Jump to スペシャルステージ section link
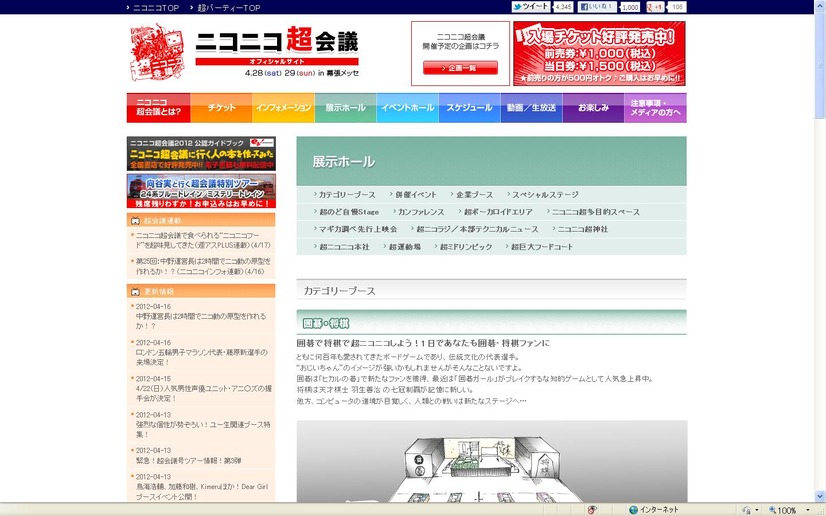Viewport: 826px width, 516px height. point(545,195)
